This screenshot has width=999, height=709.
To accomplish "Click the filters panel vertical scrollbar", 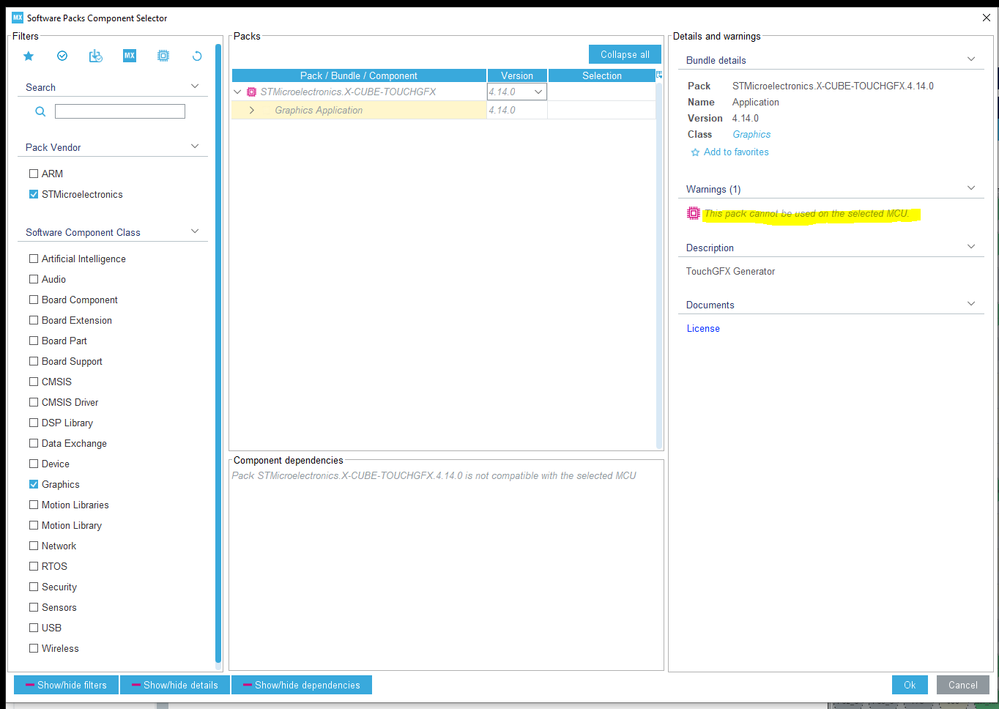I will pyautogui.click(x=218, y=354).
